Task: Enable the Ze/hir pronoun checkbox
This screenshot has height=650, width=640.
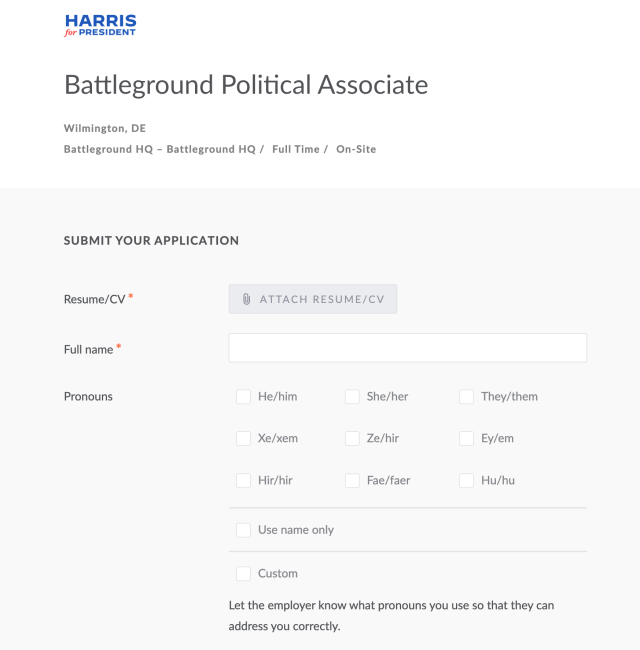Action: pyautogui.click(x=352, y=438)
